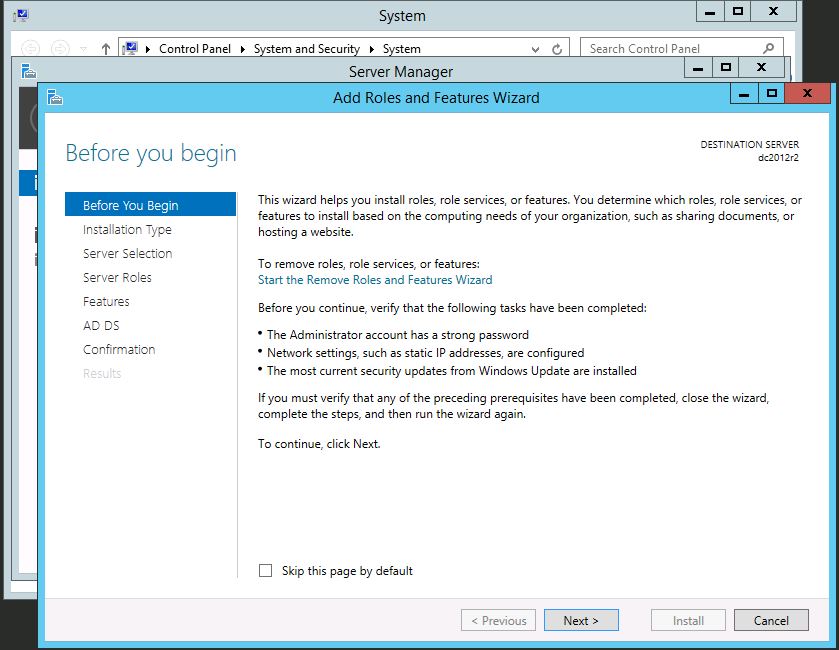The image size is (839, 650).
Task: Click the wizard title bar icon
Action: pyautogui.click(x=55, y=98)
